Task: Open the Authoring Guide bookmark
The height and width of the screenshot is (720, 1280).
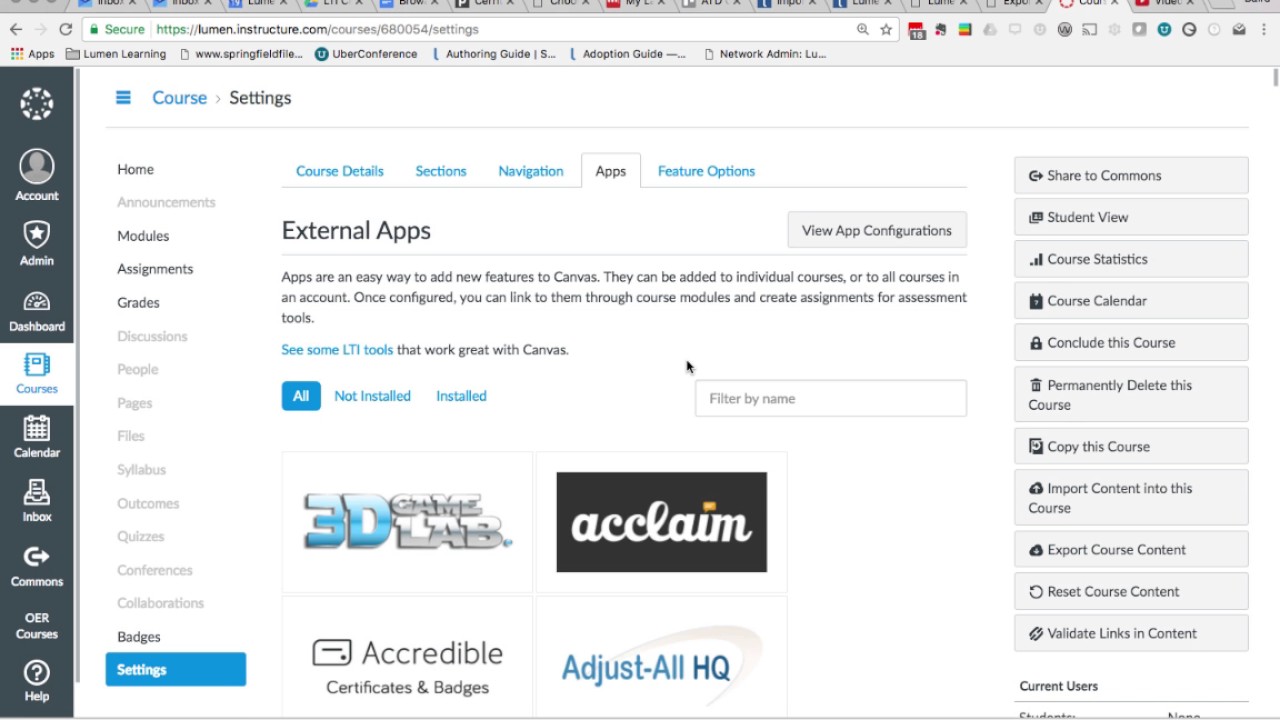Action: click(x=492, y=54)
